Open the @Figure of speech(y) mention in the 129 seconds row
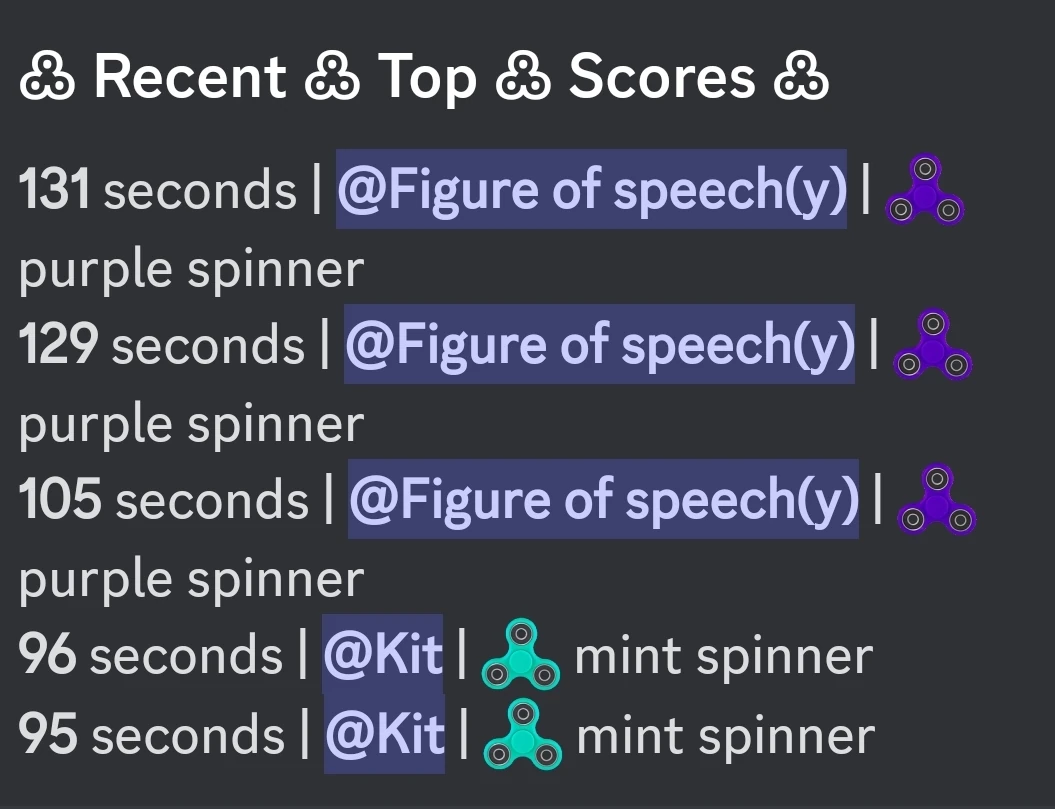This screenshot has width=1055, height=809. pos(600,344)
